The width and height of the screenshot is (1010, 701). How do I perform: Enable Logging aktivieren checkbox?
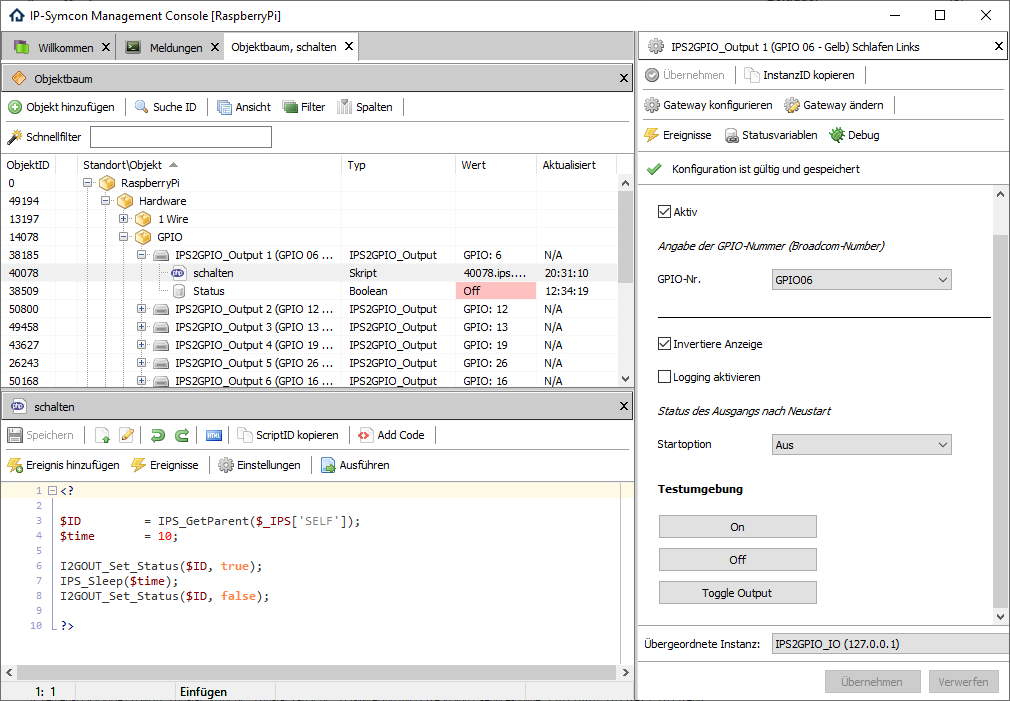pos(664,376)
